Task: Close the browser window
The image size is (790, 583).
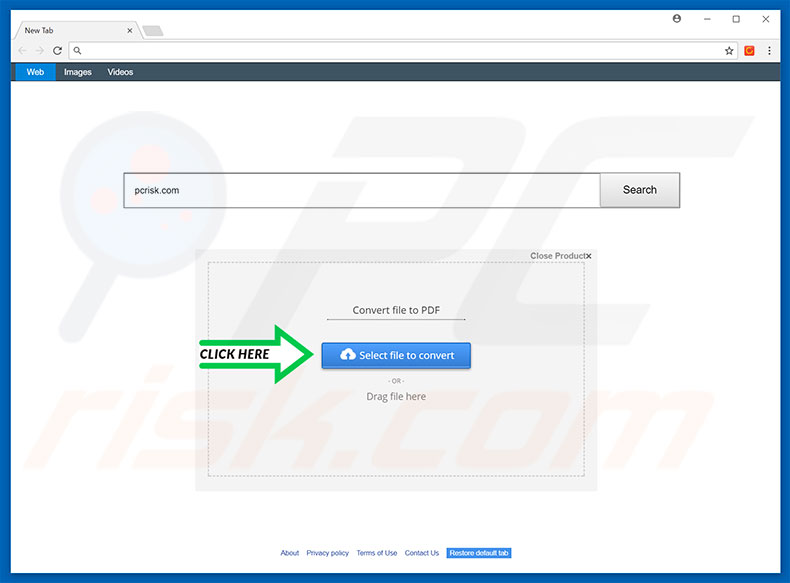Action: pyautogui.click(x=766, y=19)
